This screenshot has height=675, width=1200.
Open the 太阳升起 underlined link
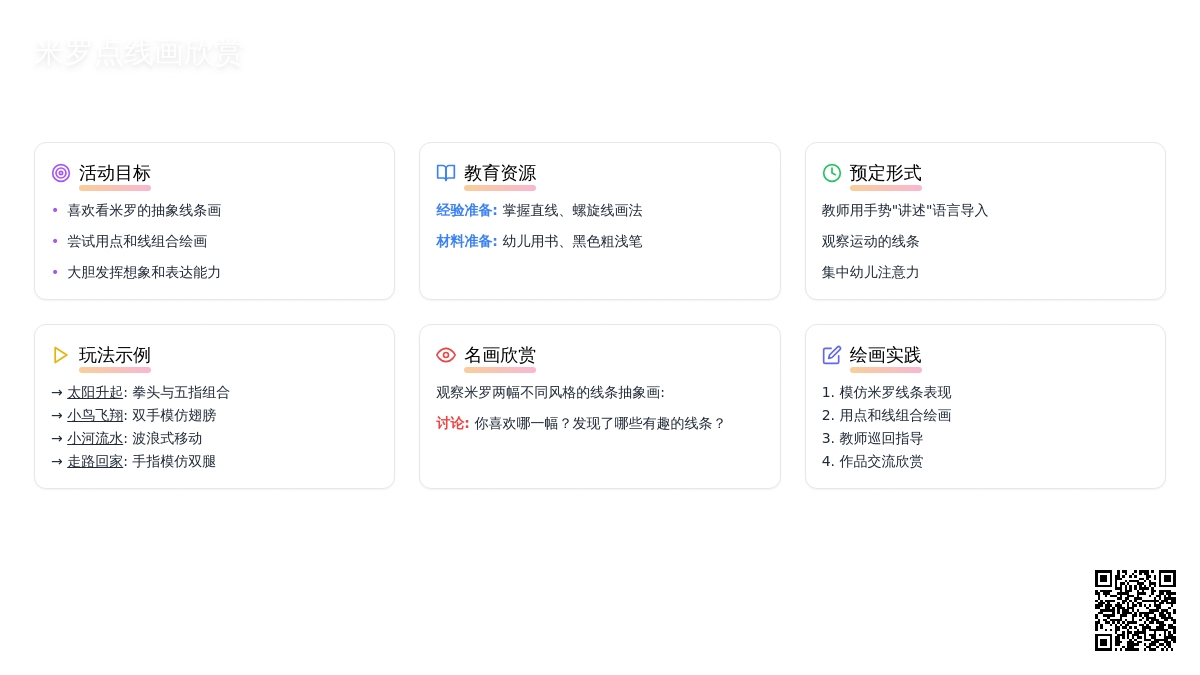tap(95, 392)
